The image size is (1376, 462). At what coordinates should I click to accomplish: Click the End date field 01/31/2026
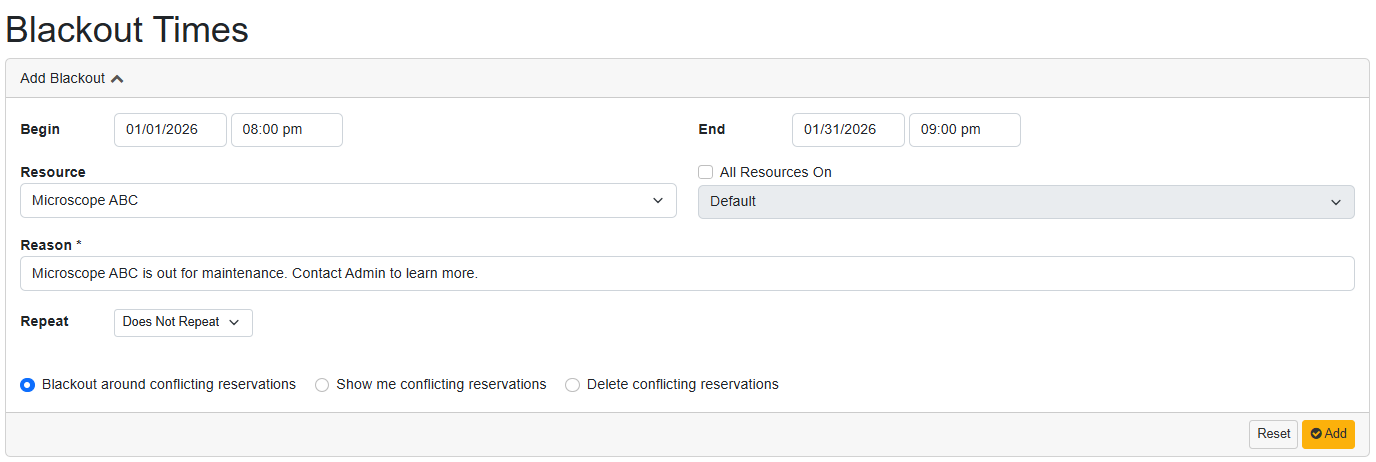(848, 130)
